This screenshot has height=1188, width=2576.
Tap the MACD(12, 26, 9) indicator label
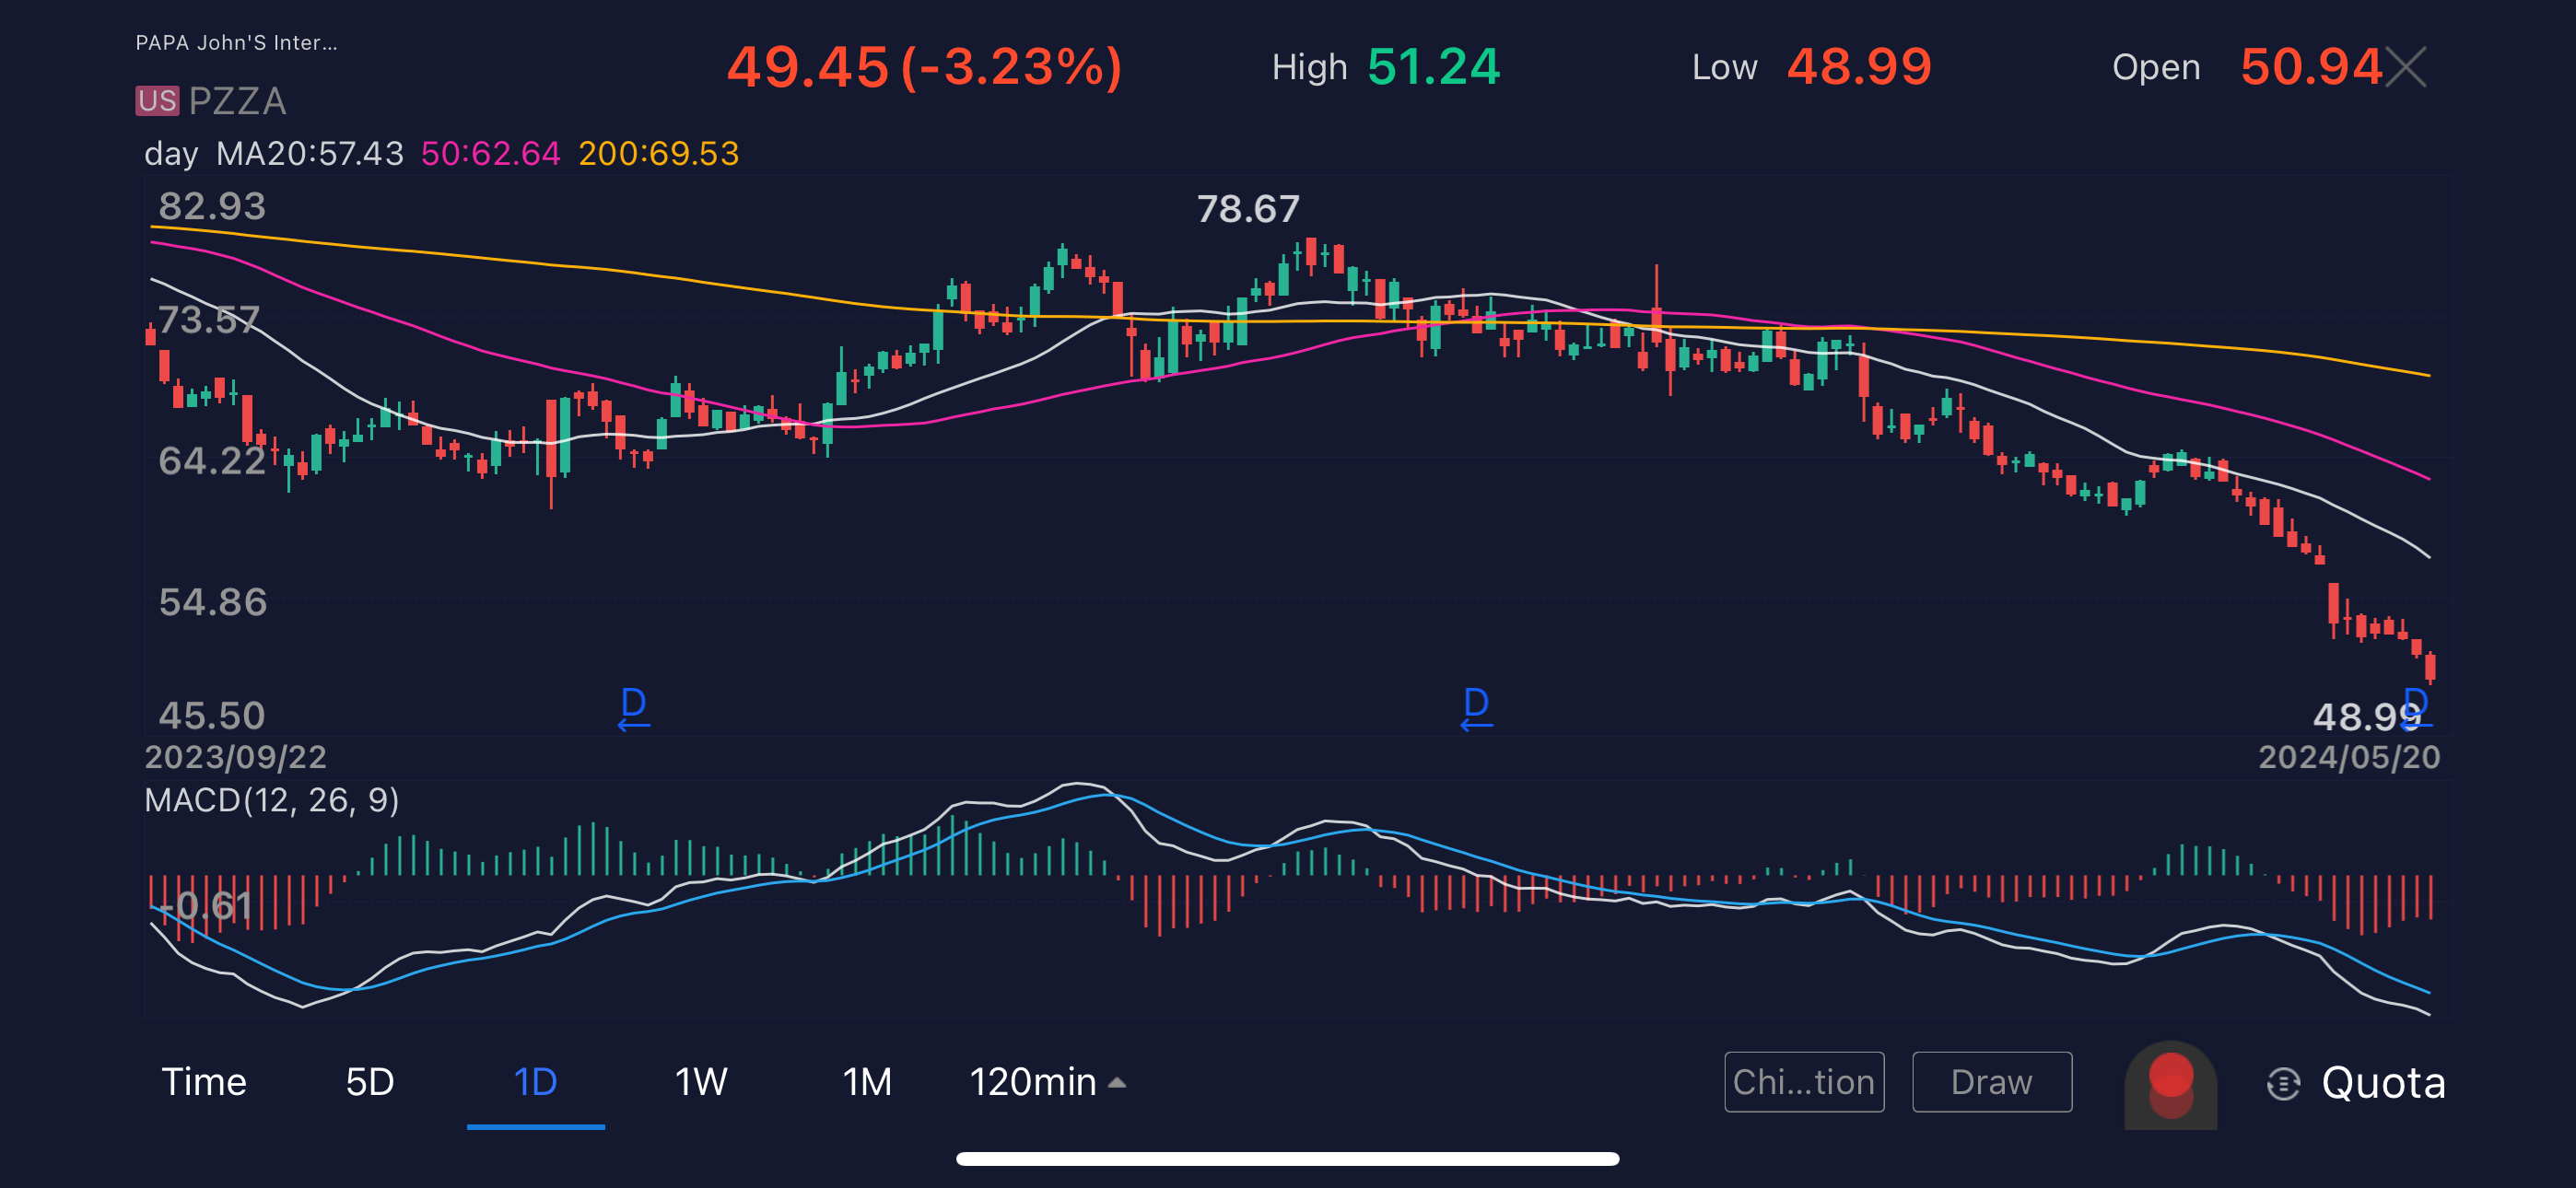271,800
